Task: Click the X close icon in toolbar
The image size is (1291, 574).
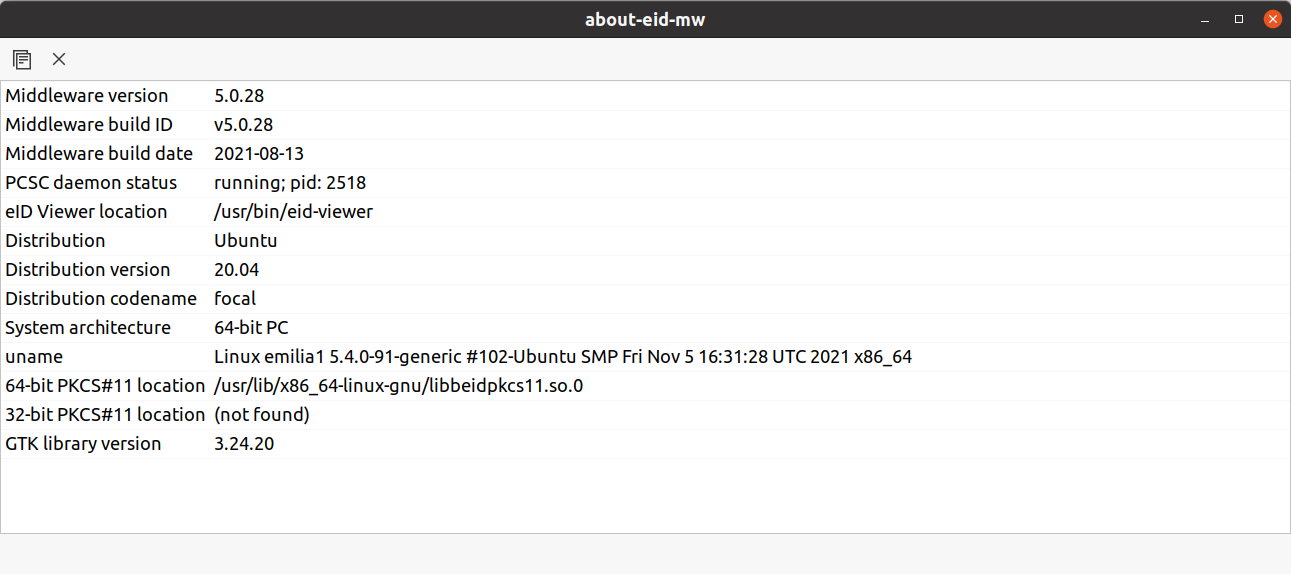Action: pyautogui.click(x=59, y=59)
